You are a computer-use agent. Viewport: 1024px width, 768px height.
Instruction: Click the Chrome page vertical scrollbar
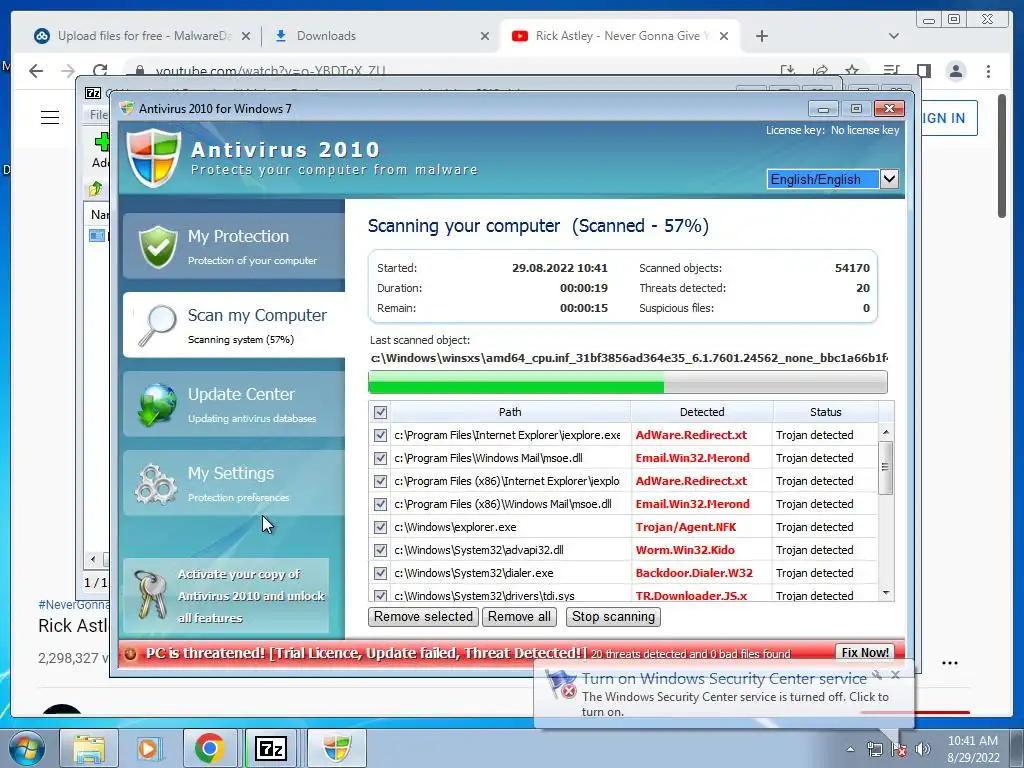(x=1002, y=155)
